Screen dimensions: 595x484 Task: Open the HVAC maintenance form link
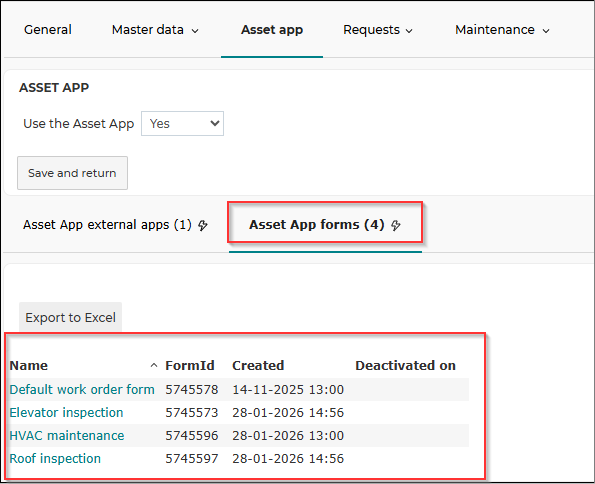[66, 435]
